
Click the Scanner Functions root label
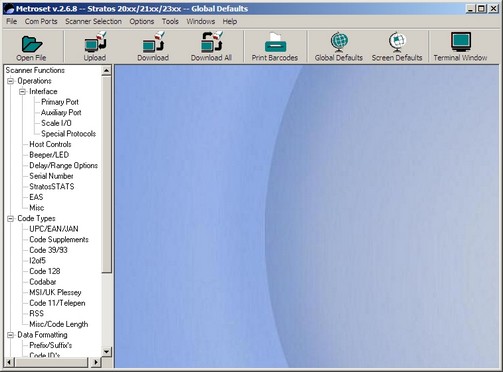pyautogui.click(x=35, y=70)
